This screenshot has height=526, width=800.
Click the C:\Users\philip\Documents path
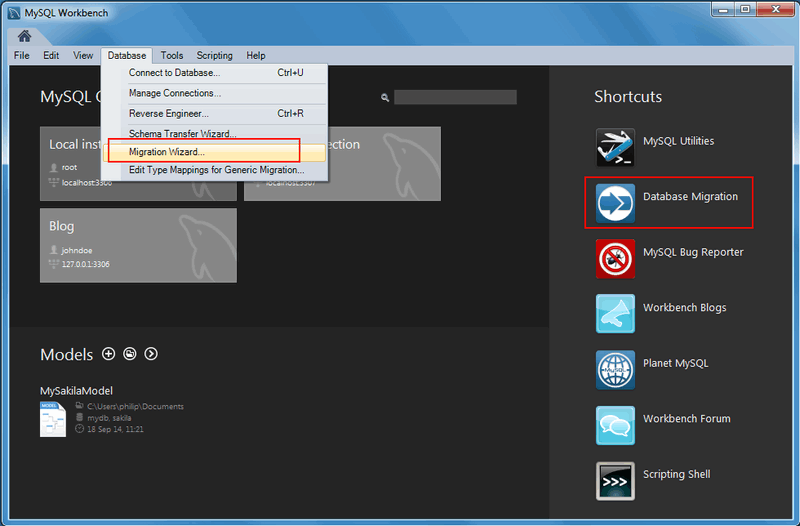pos(135,407)
